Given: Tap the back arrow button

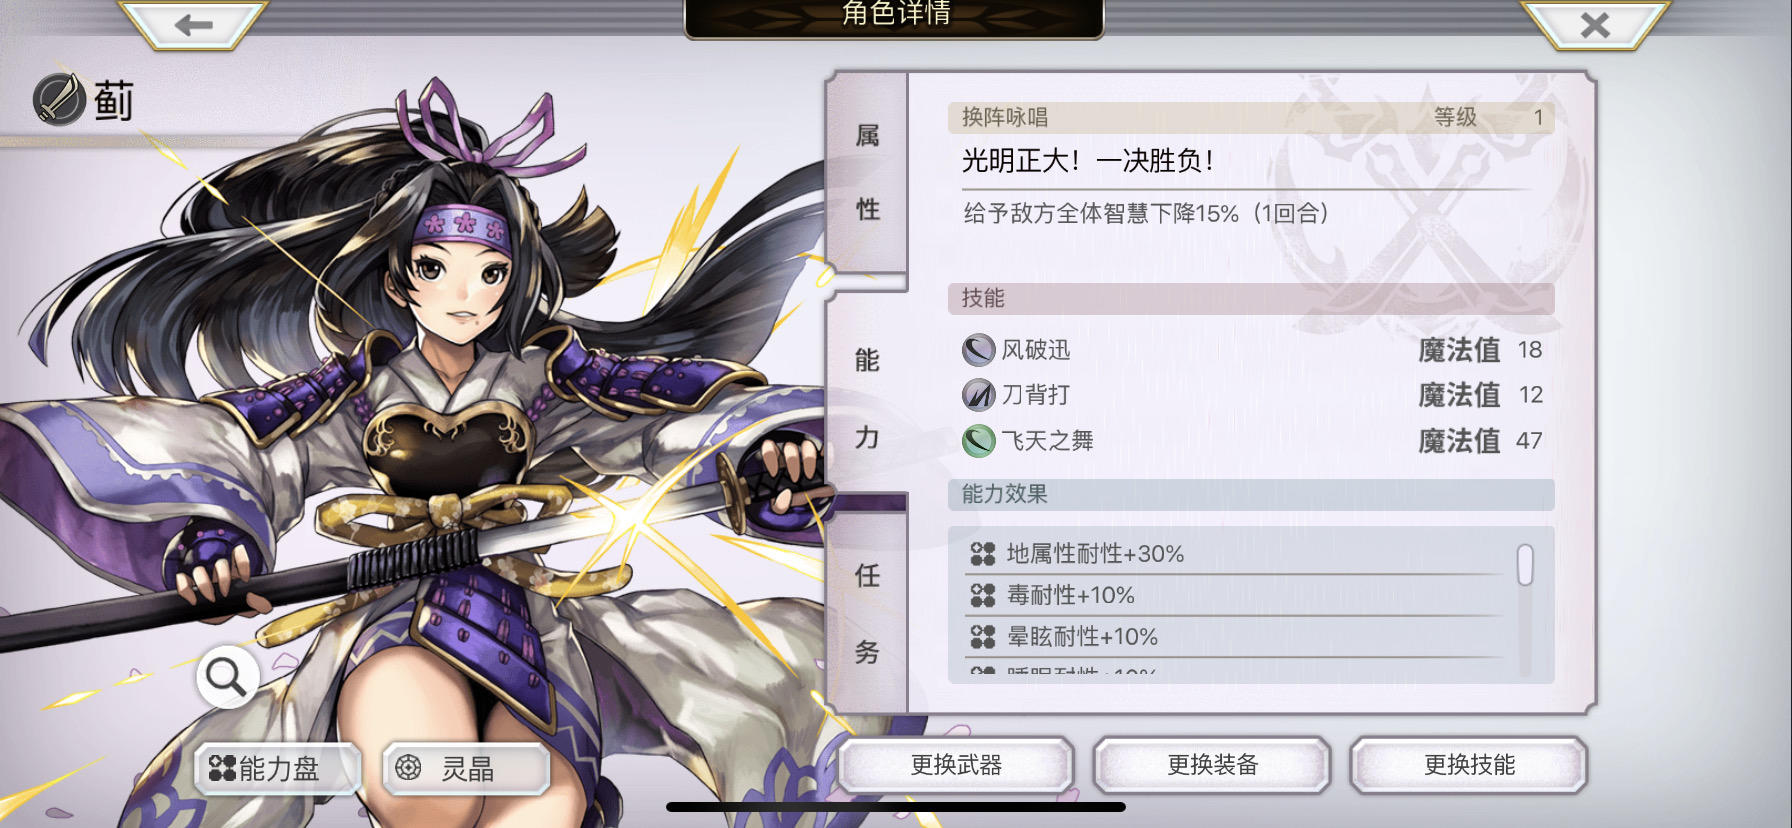Looking at the screenshot, I should point(193,24).
